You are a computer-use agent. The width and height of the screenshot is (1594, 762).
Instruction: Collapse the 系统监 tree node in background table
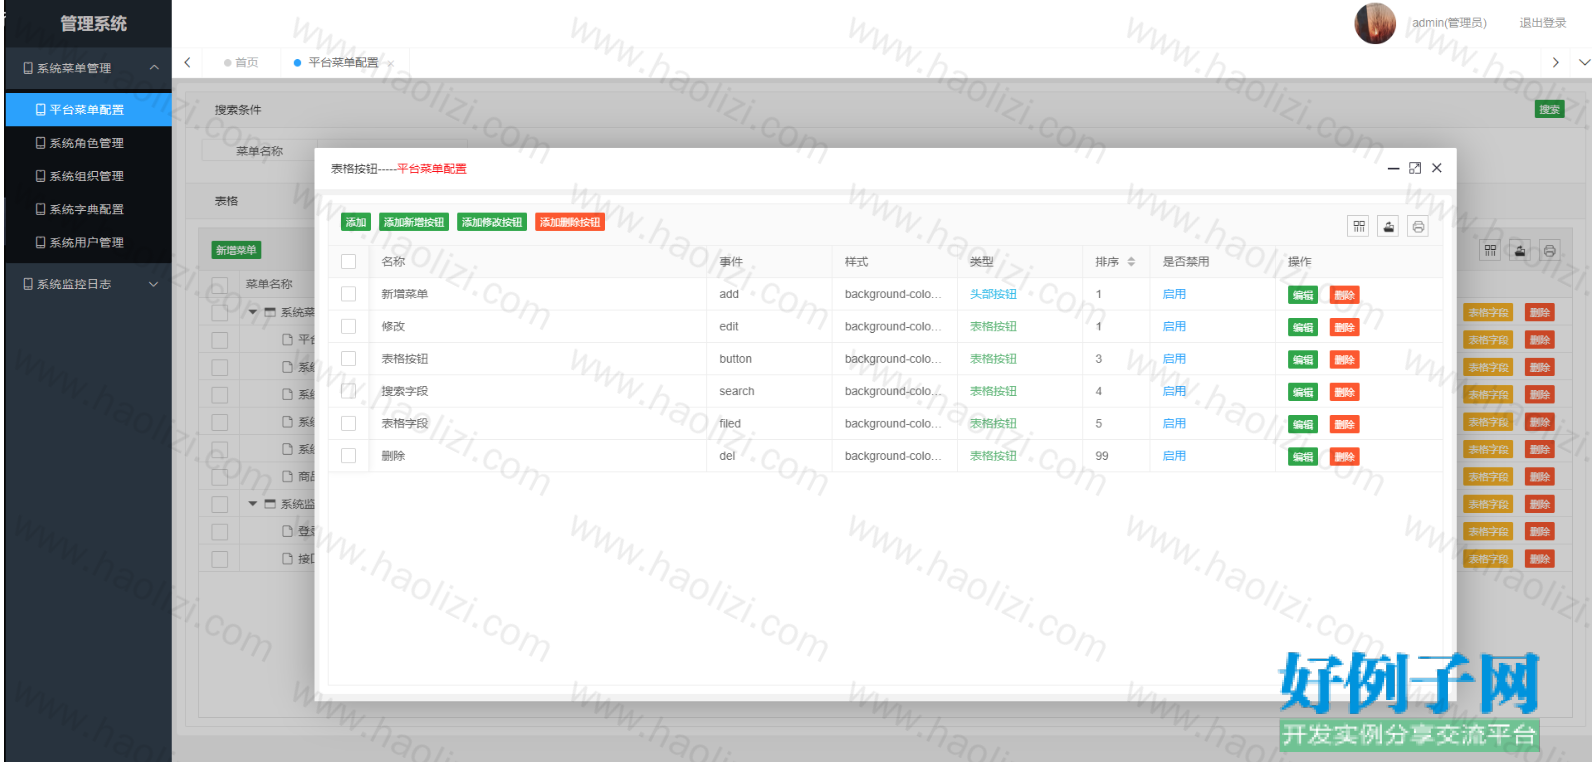(253, 504)
